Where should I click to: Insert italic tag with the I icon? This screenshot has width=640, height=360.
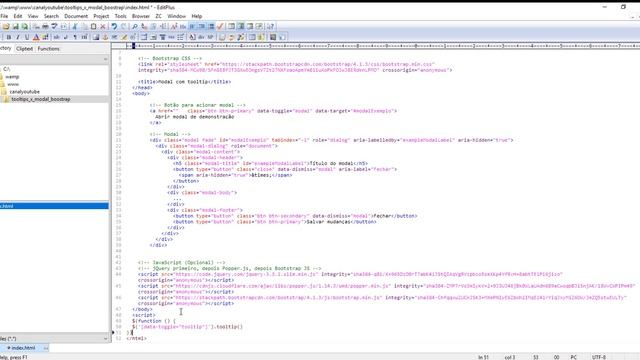click(x=18, y=37)
